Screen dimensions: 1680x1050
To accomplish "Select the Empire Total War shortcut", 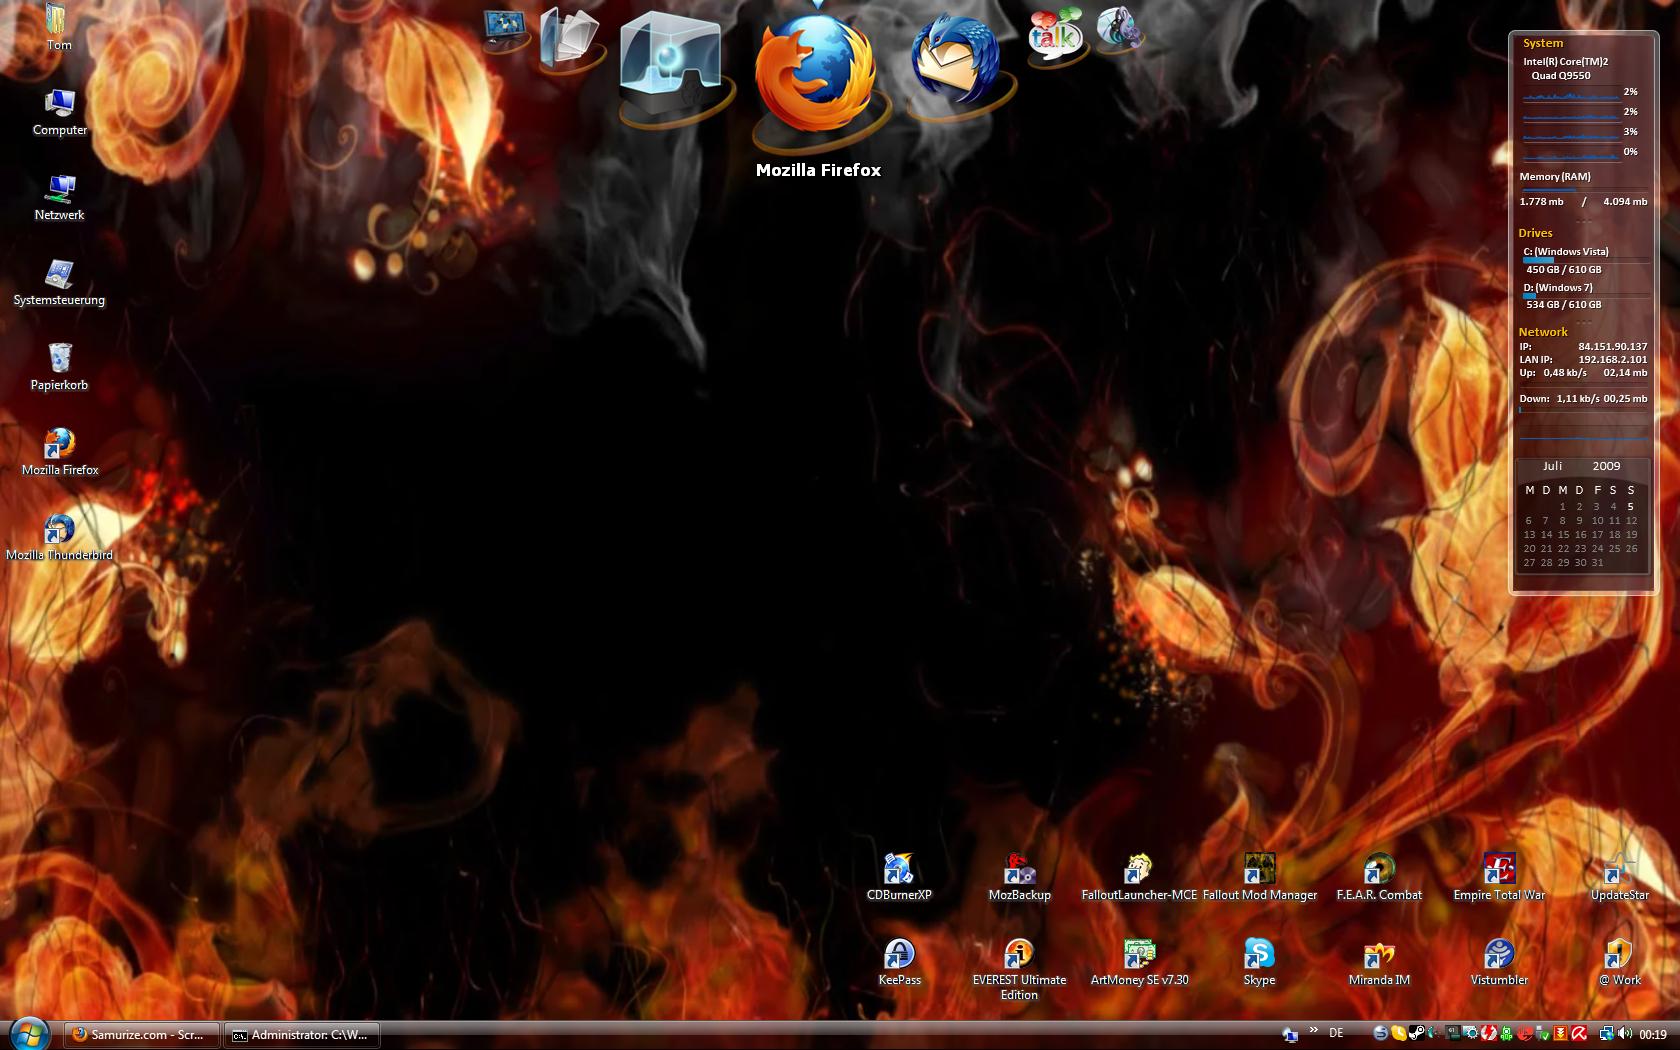I will 1499,877.
